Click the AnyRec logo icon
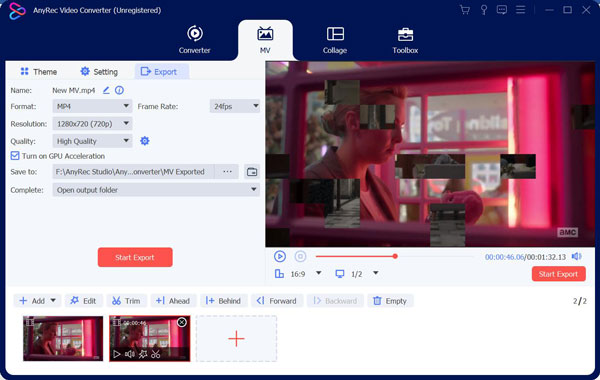This screenshot has width=600, height=380. [17, 11]
